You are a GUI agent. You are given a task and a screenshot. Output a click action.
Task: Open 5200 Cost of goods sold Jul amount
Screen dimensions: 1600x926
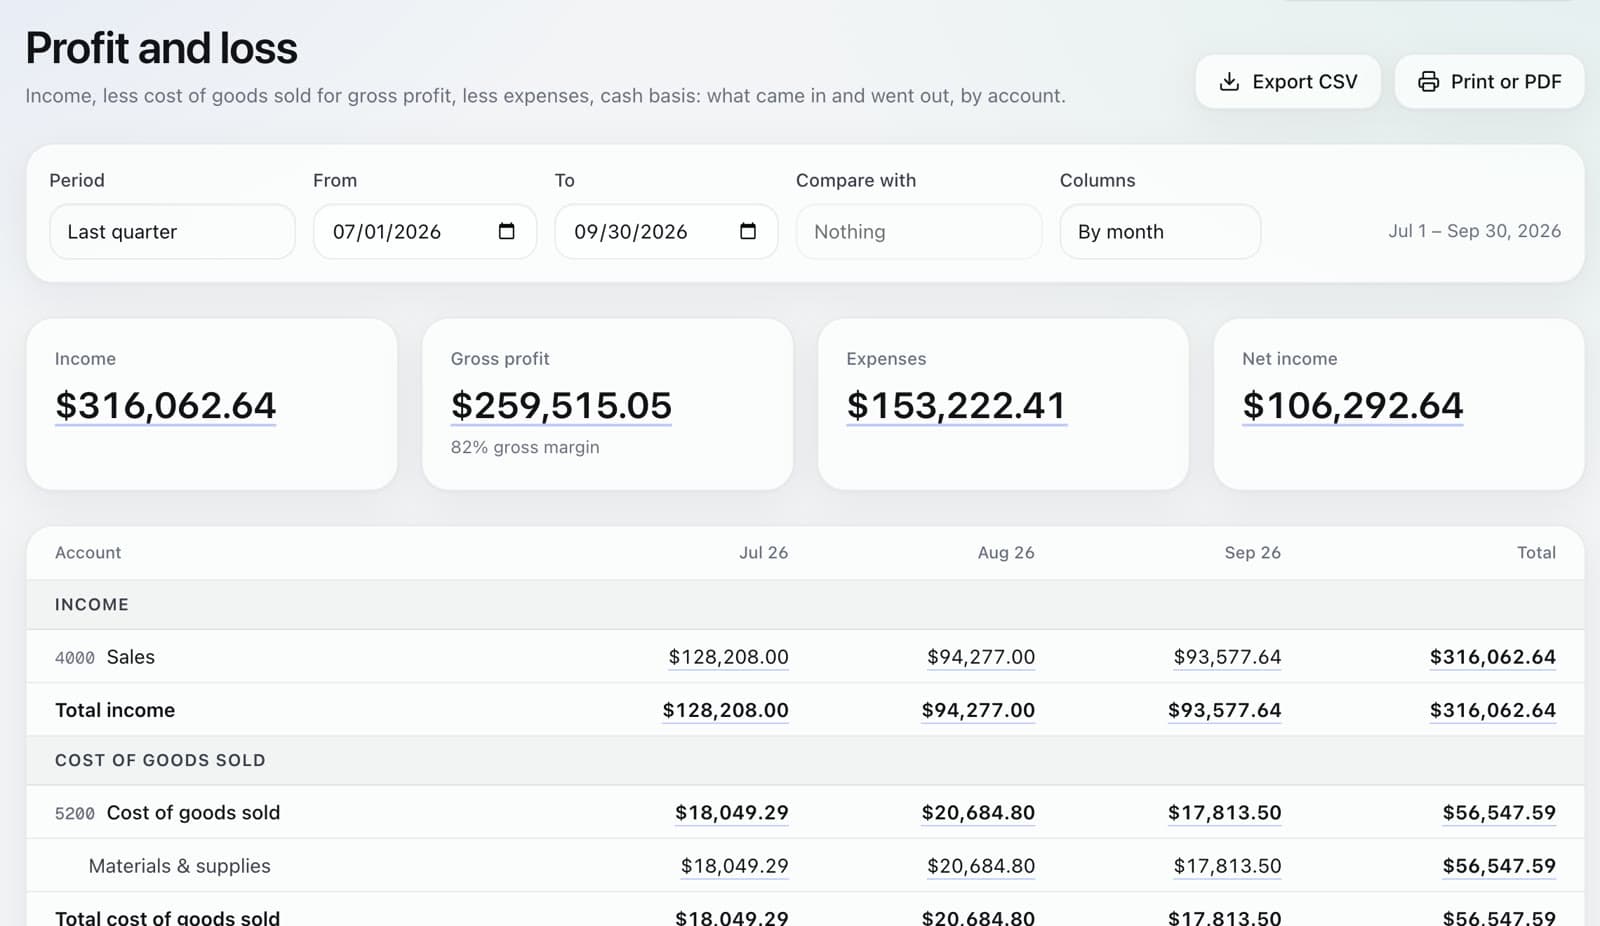pos(732,813)
